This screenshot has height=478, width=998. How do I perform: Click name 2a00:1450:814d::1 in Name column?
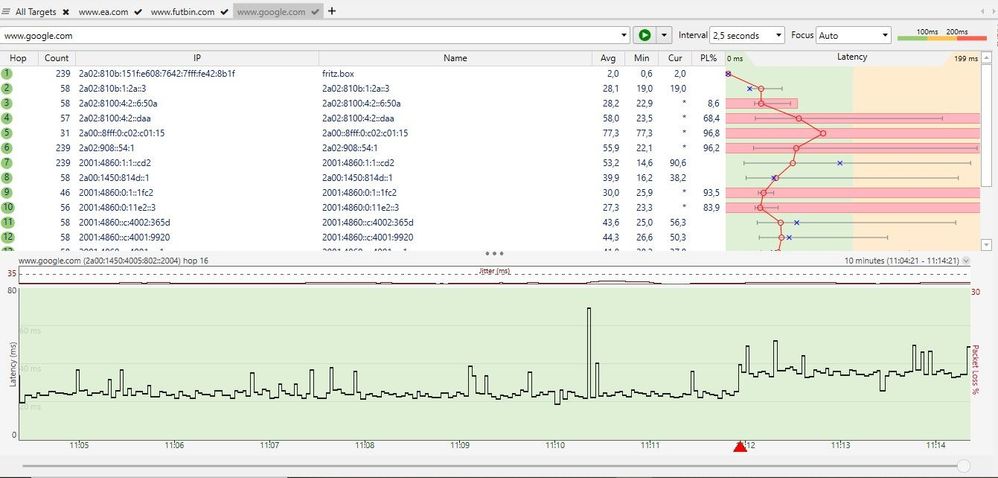coord(358,178)
